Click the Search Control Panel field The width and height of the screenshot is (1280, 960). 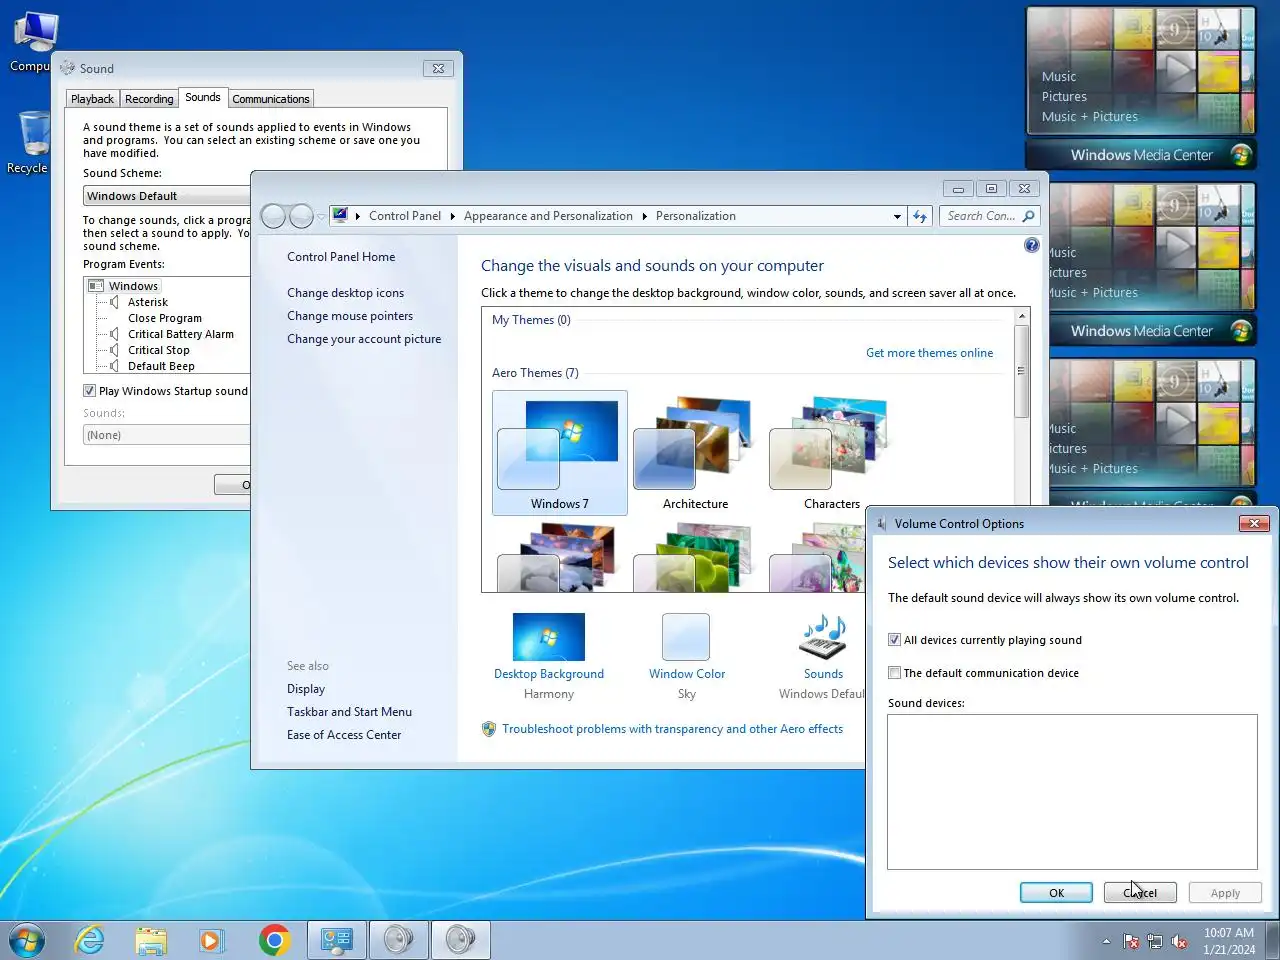(x=980, y=216)
